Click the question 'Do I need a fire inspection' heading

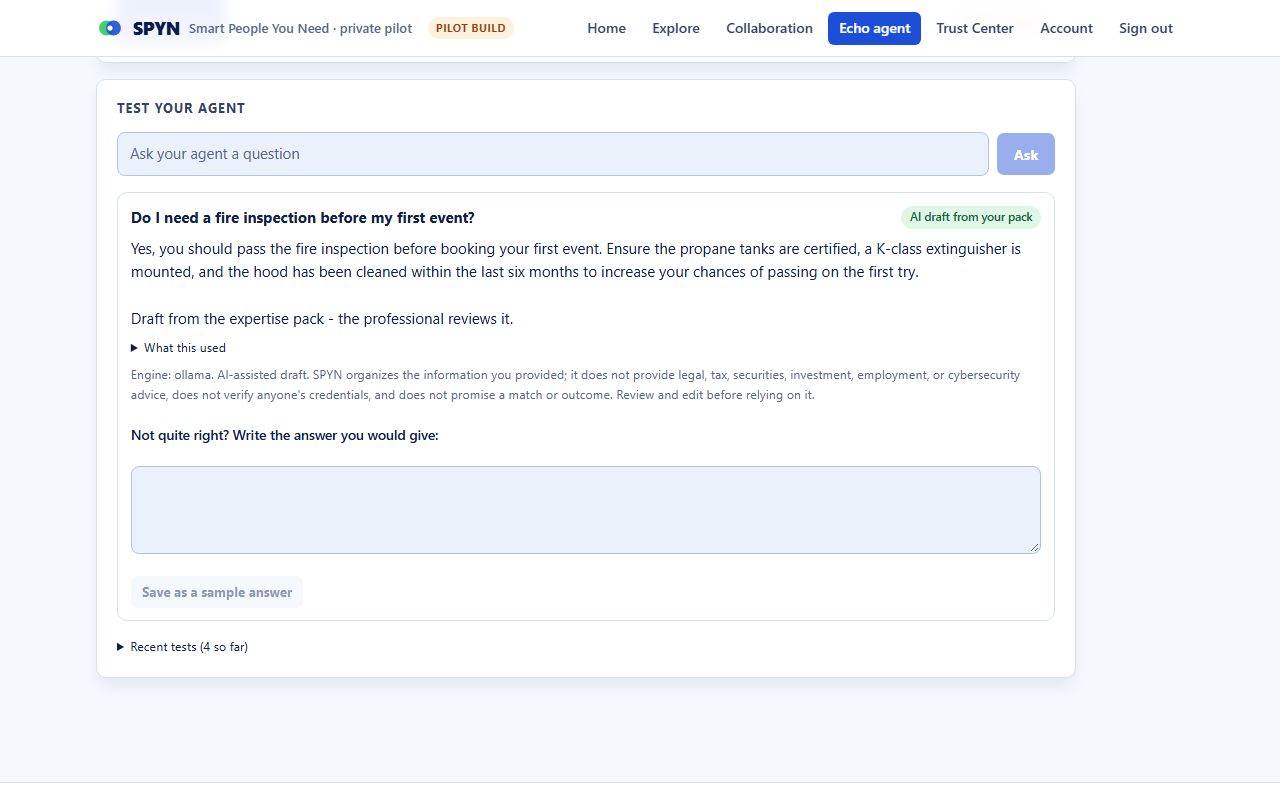pyautogui.click(x=303, y=218)
